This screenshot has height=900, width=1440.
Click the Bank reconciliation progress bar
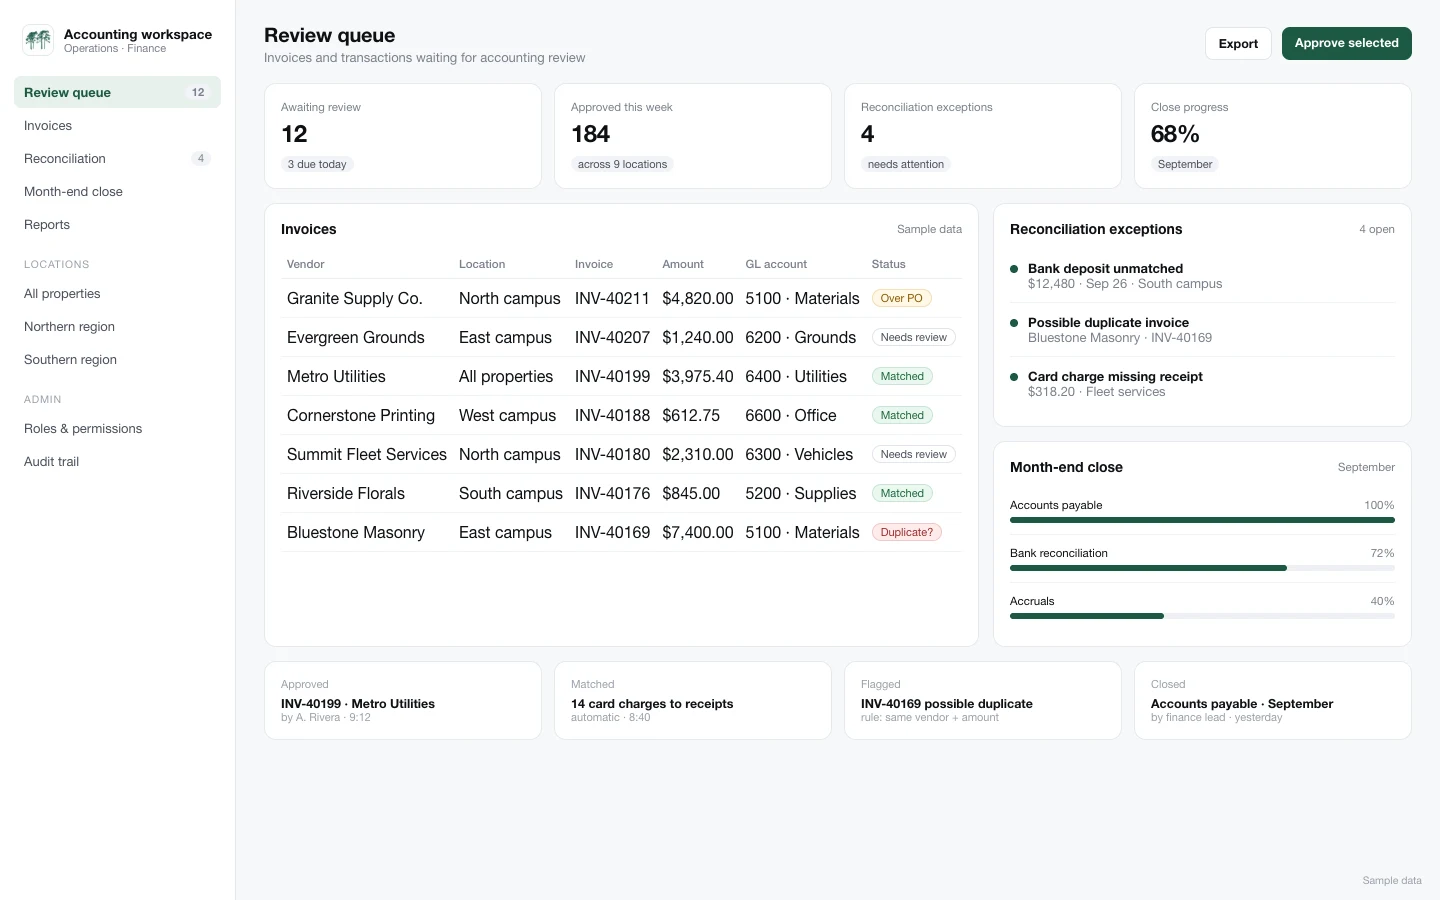pos(1202,568)
